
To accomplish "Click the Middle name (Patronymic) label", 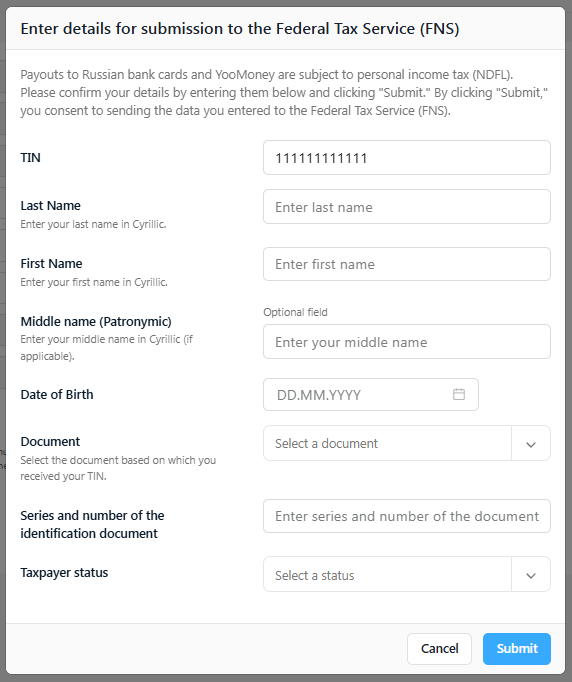I will (96, 321).
